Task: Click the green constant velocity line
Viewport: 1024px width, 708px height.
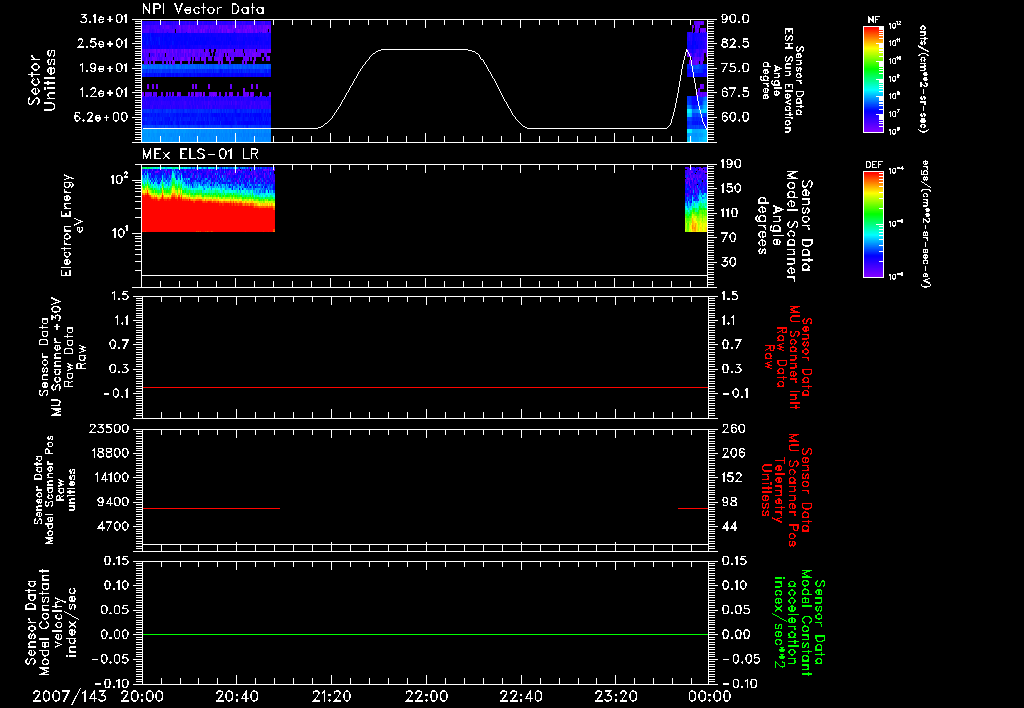Action: pyautogui.click(x=424, y=634)
